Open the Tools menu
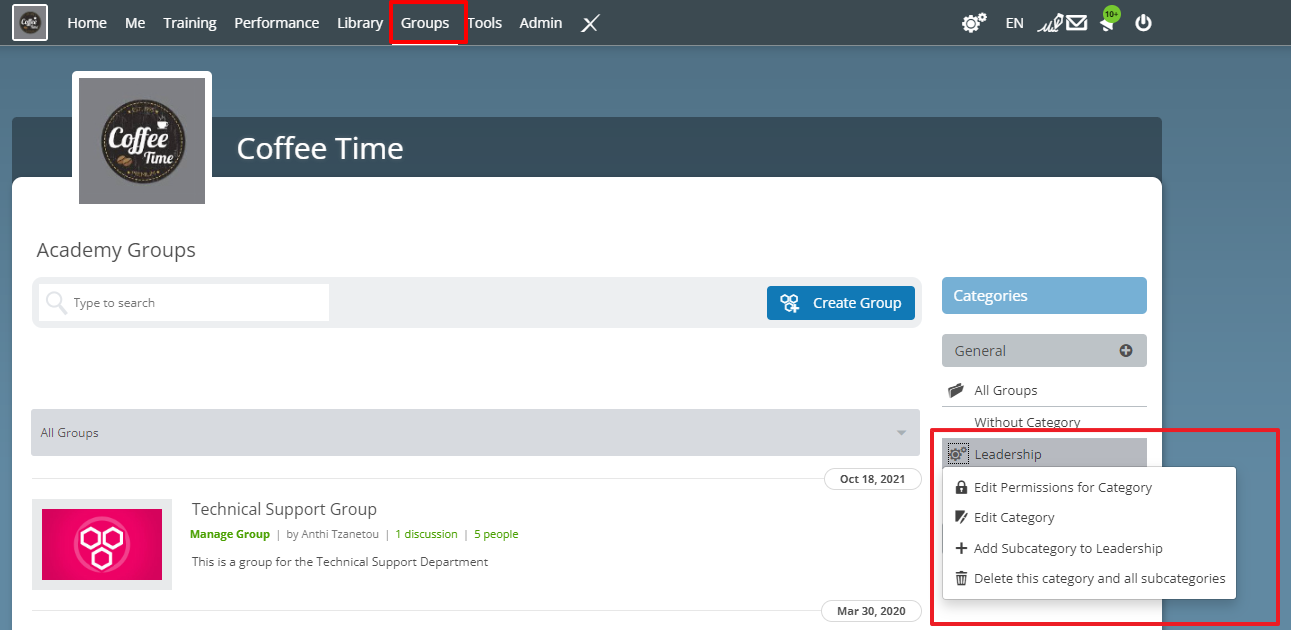 tap(485, 23)
